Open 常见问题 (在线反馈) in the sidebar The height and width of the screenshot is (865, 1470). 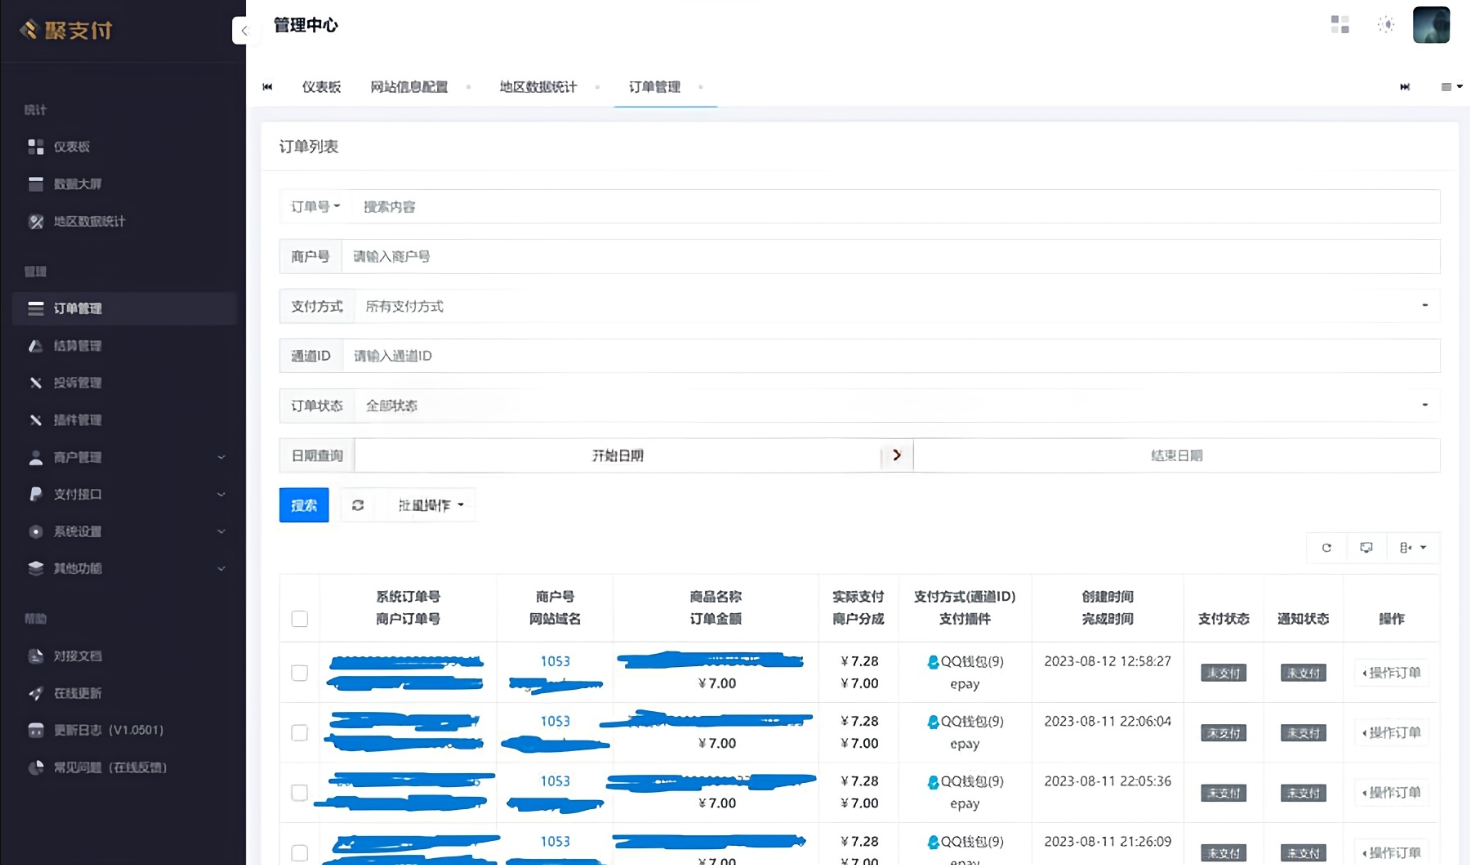click(x=124, y=767)
